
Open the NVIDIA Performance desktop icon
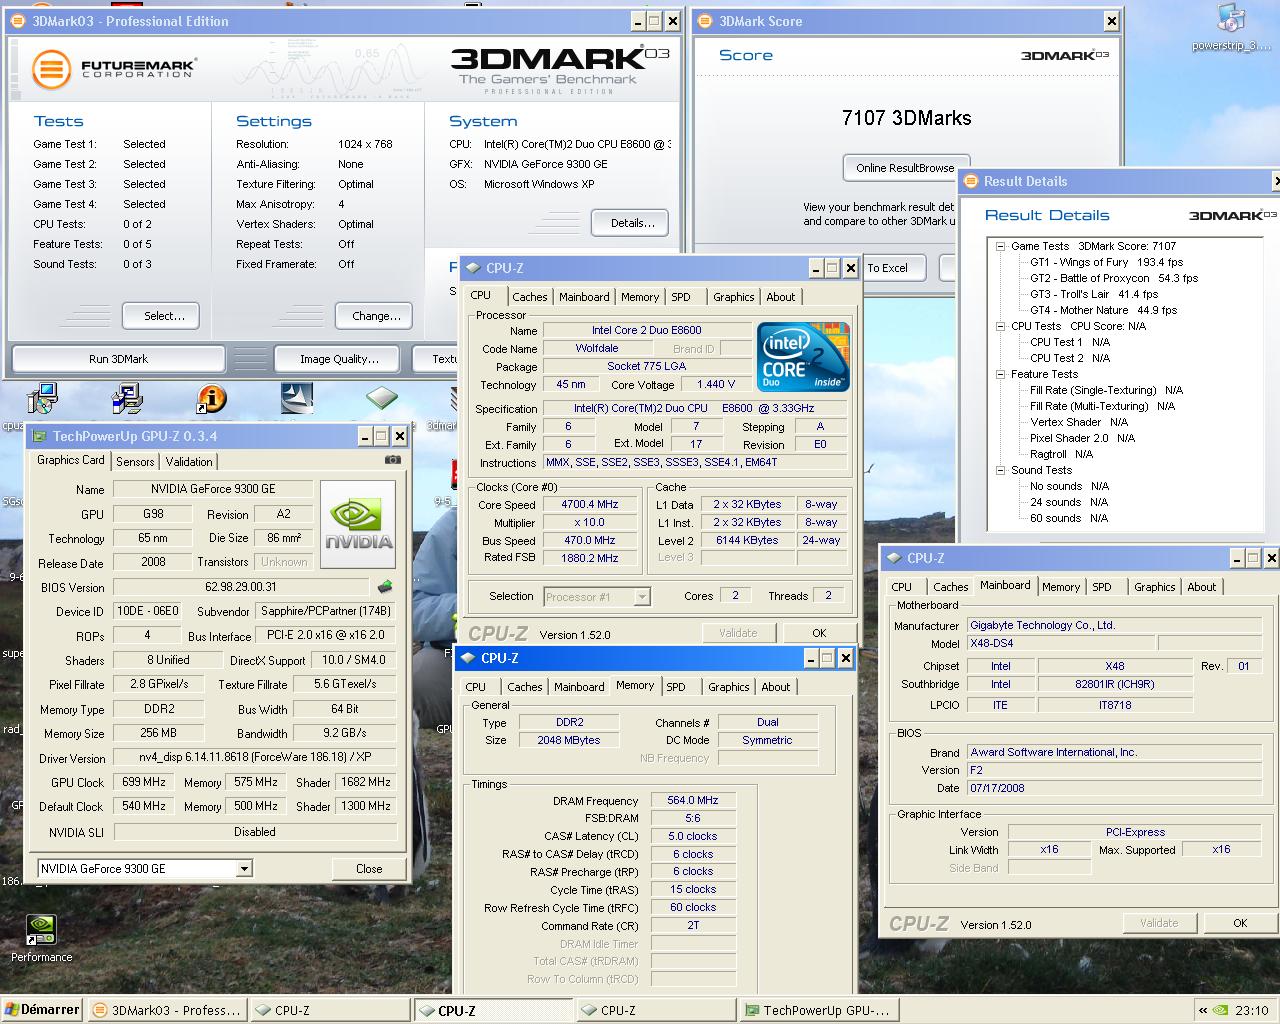point(41,937)
